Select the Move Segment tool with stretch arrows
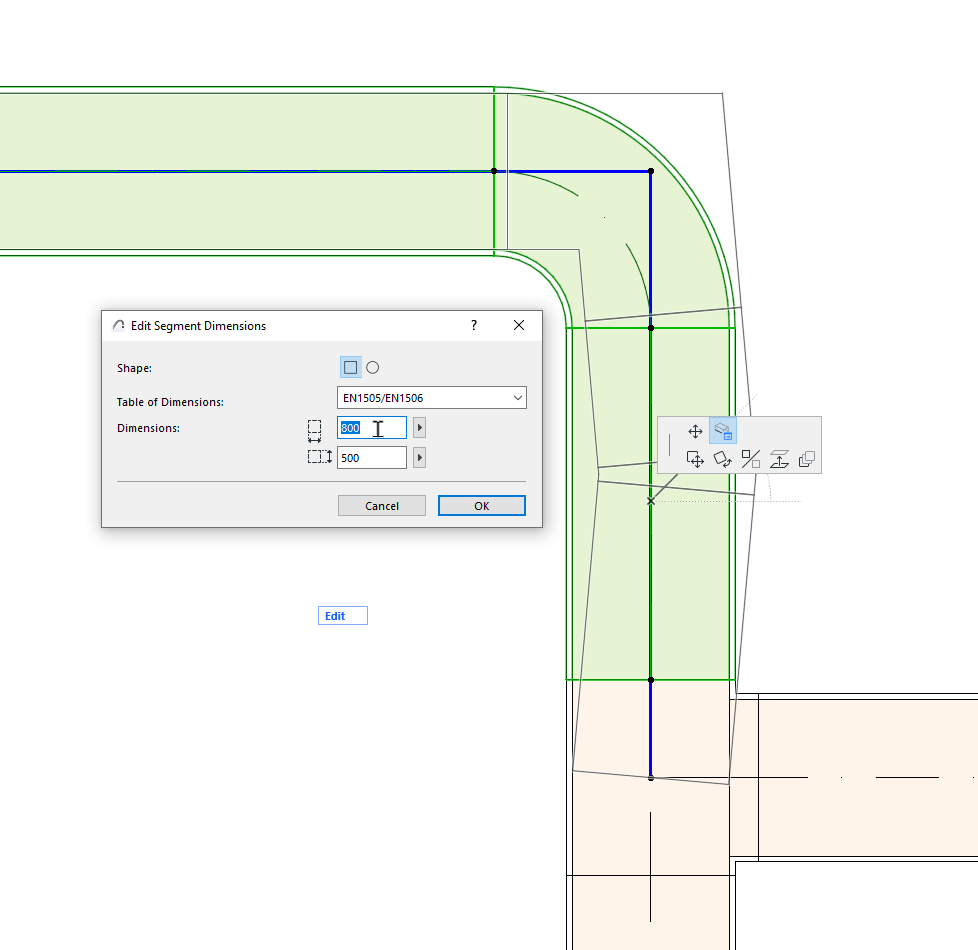This screenshot has width=978, height=950. coord(695,459)
